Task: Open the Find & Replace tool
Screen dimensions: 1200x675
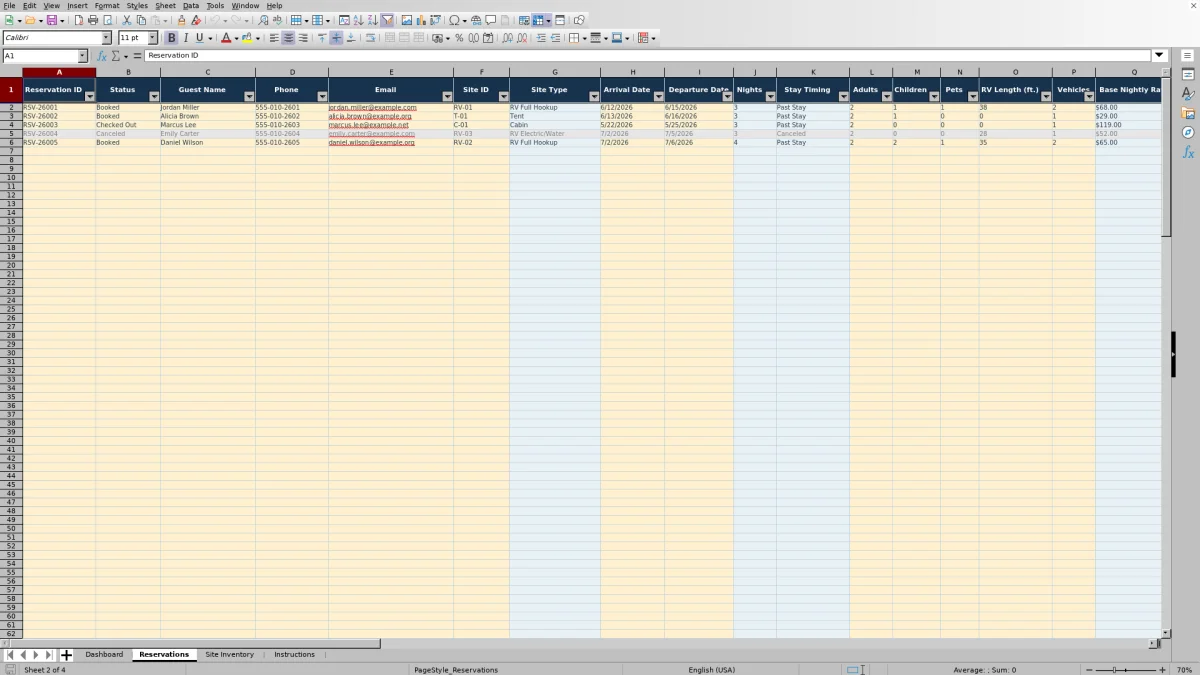Action: coord(263,20)
